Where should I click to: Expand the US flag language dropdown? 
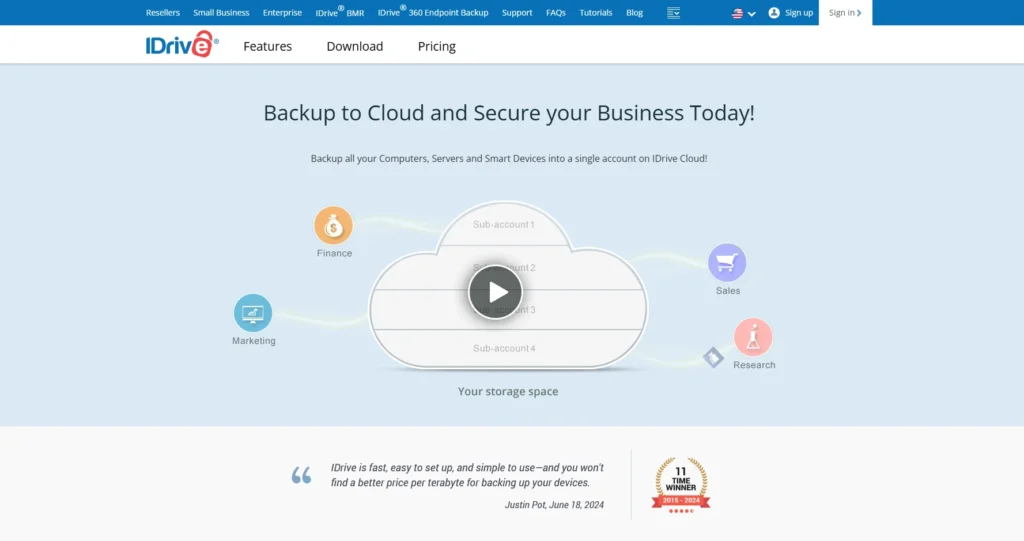coord(743,13)
